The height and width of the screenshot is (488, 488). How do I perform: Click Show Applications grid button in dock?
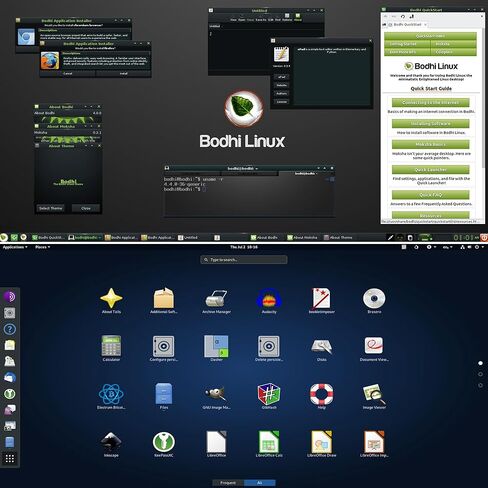click(10, 458)
